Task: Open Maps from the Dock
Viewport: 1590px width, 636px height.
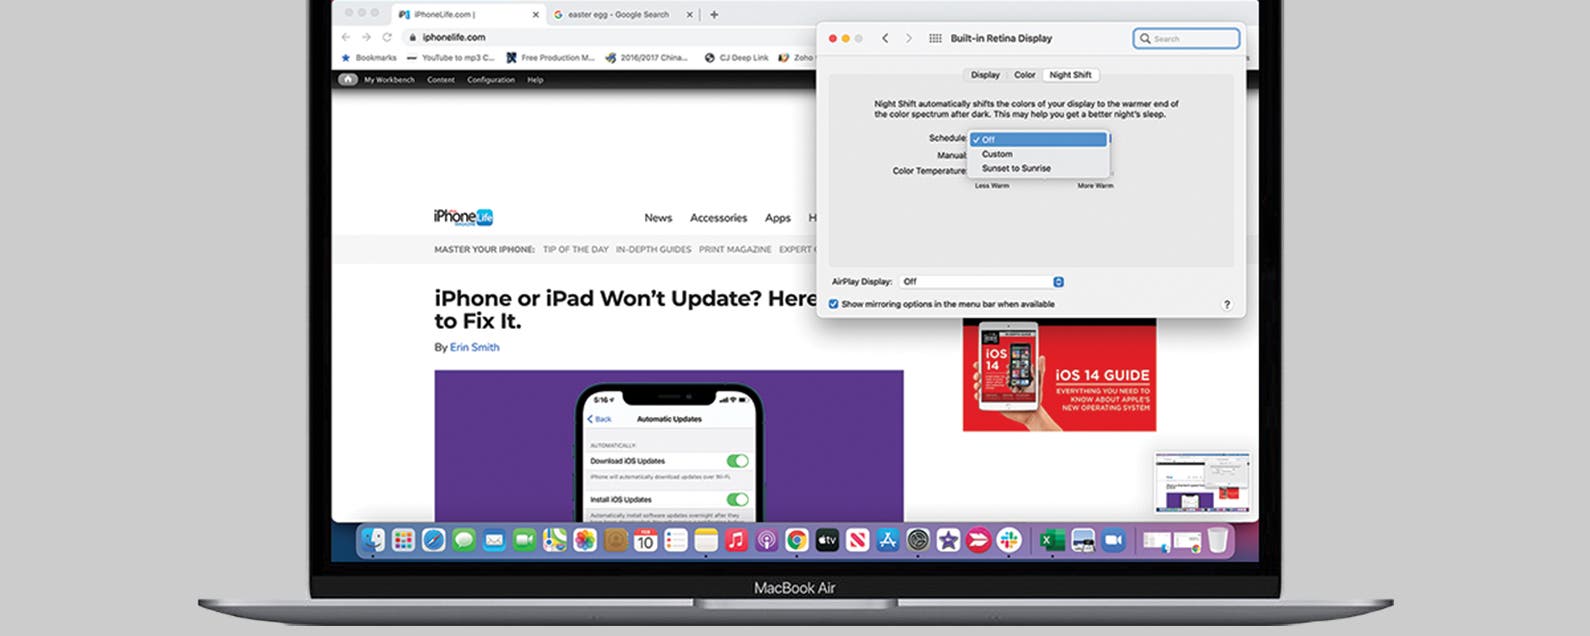Action: (554, 541)
